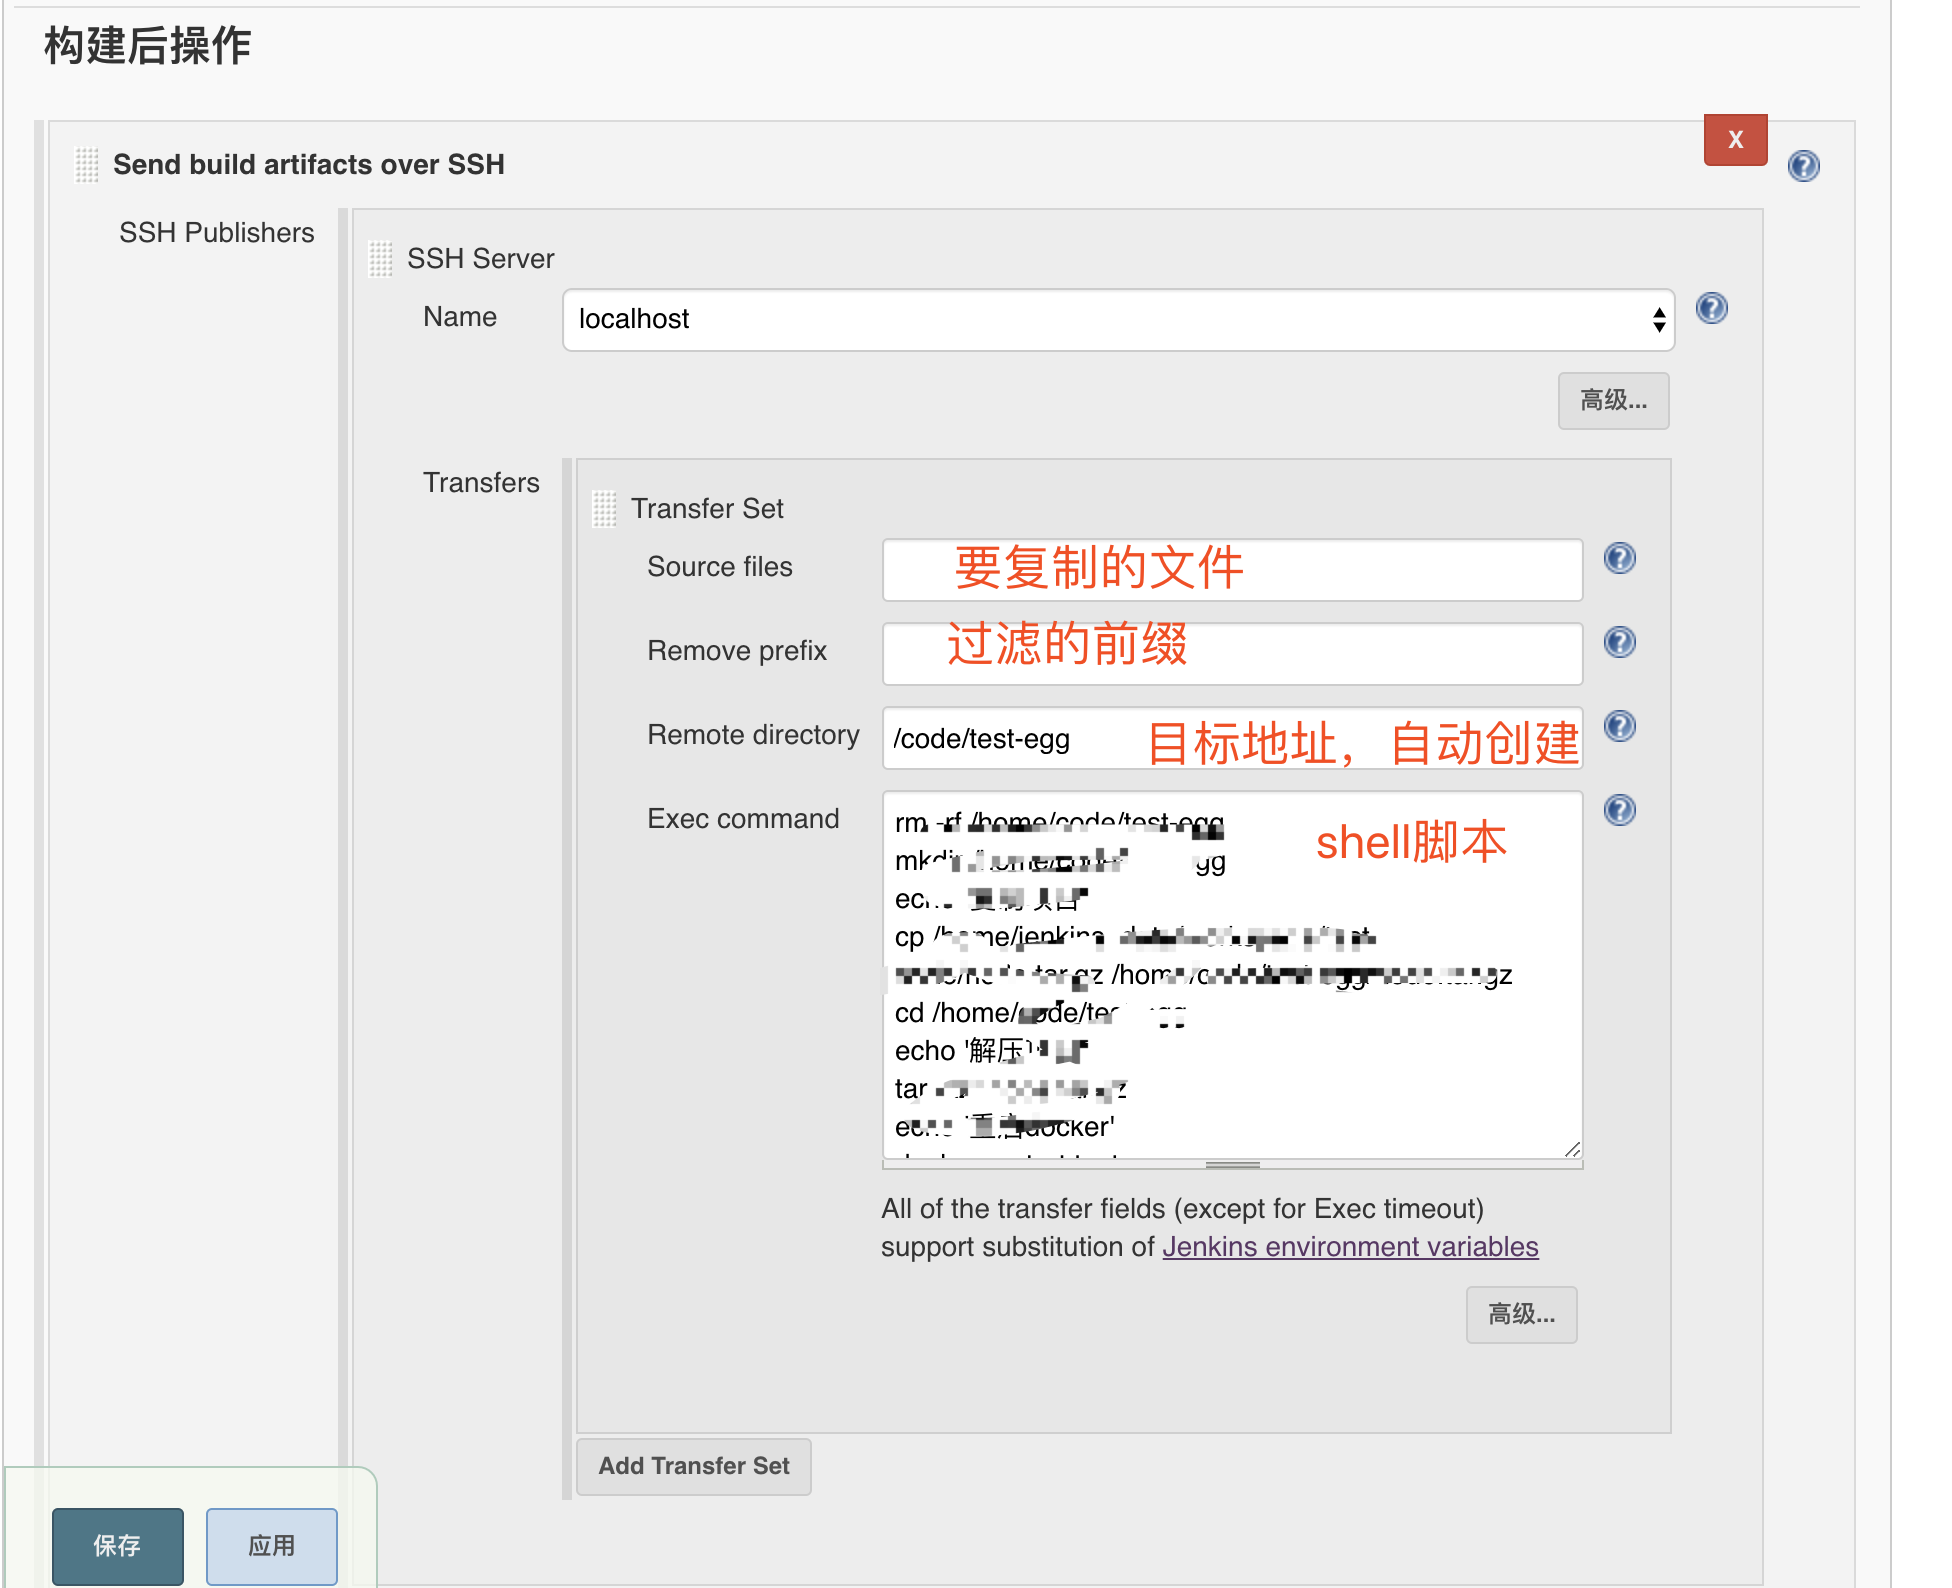Click help icon for Send build artifacts over SSH
The width and height of the screenshot is (1952, 1588).
click(1803, 166)
